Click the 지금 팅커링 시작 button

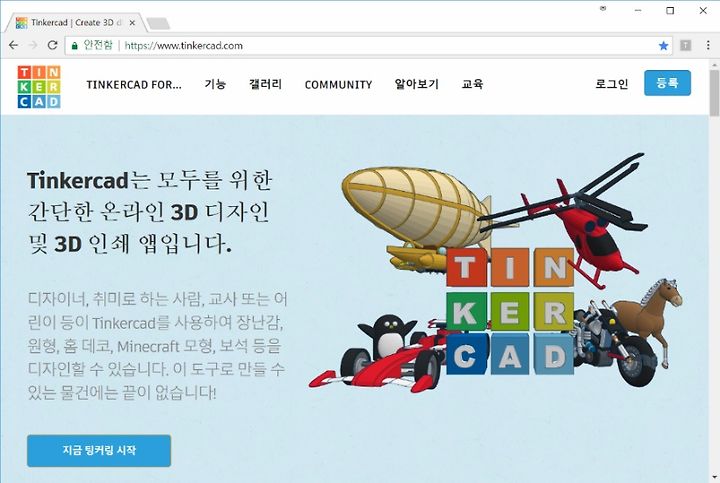(x=99, y=450)
